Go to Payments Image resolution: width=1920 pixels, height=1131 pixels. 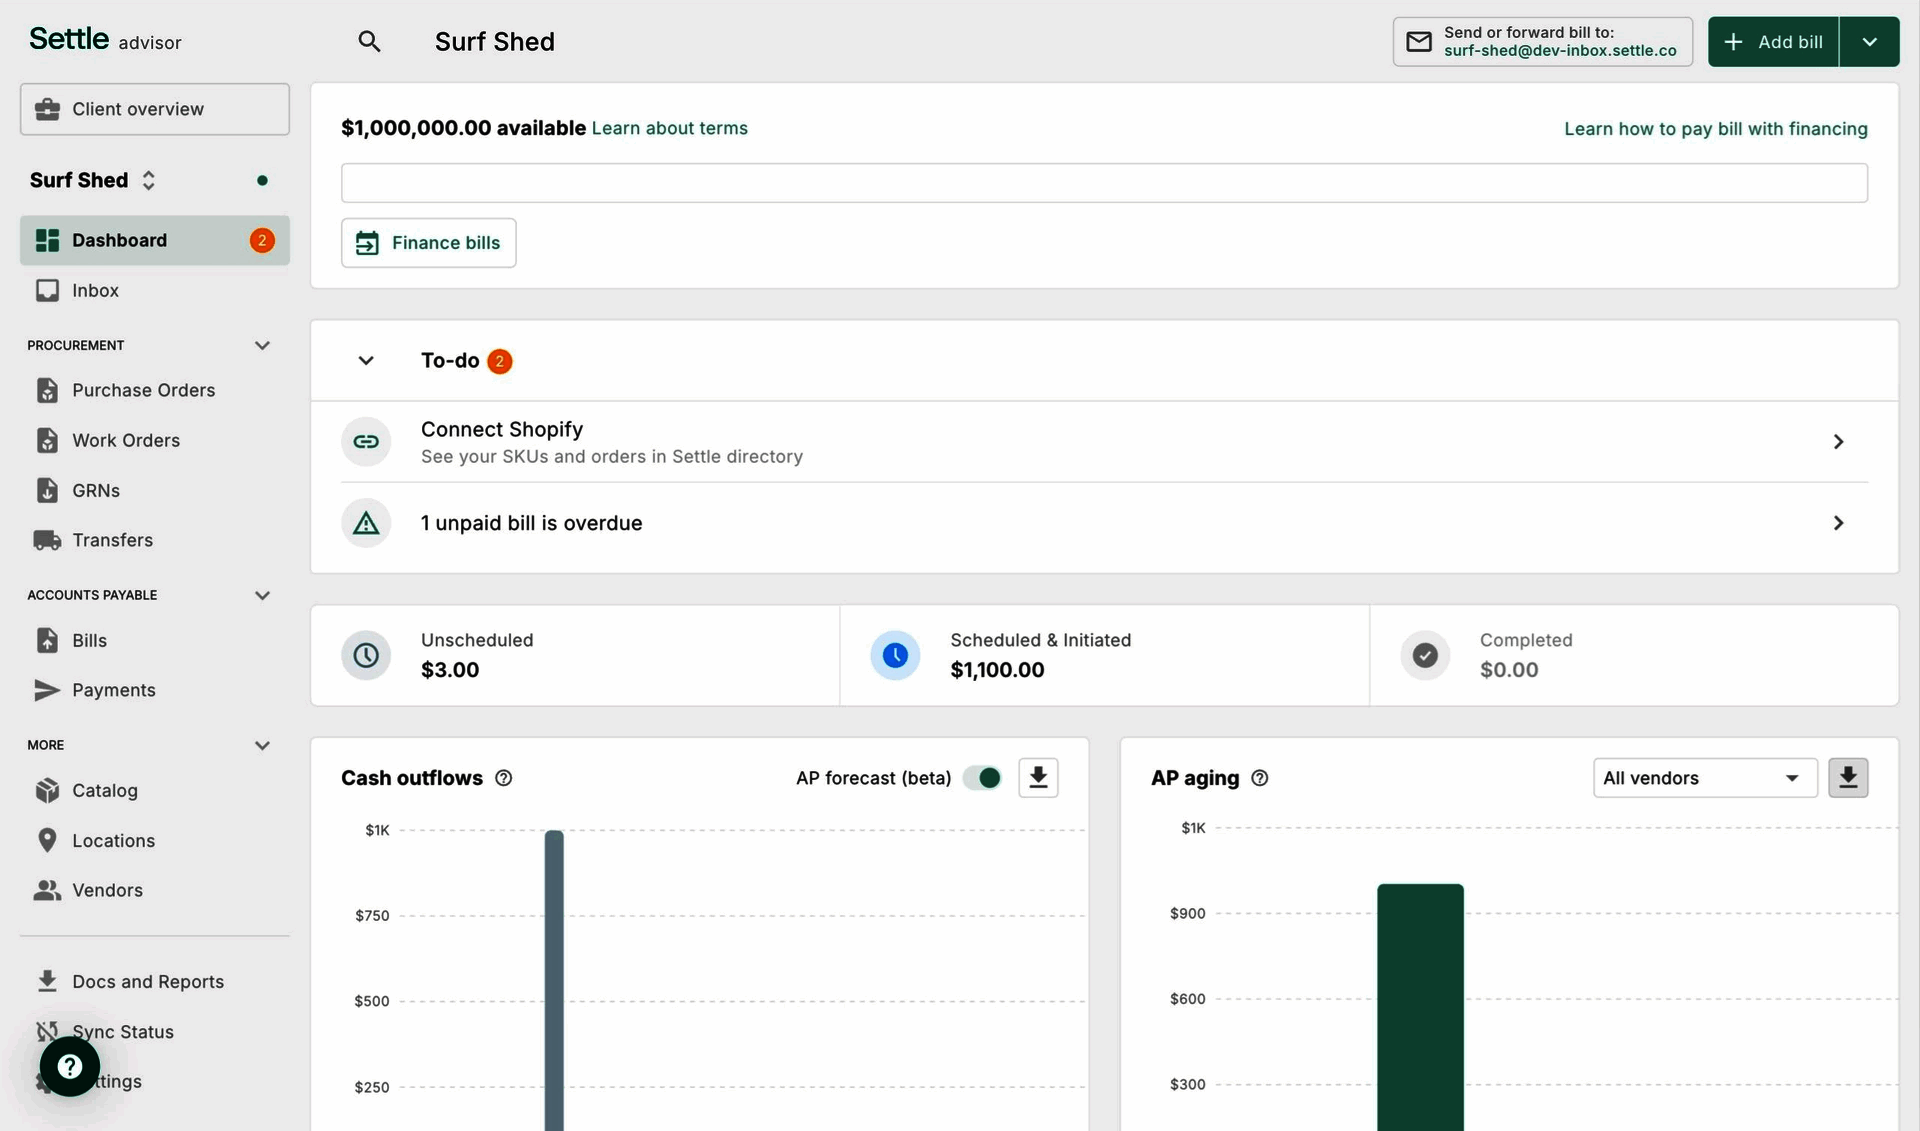[x=114, y=690]
